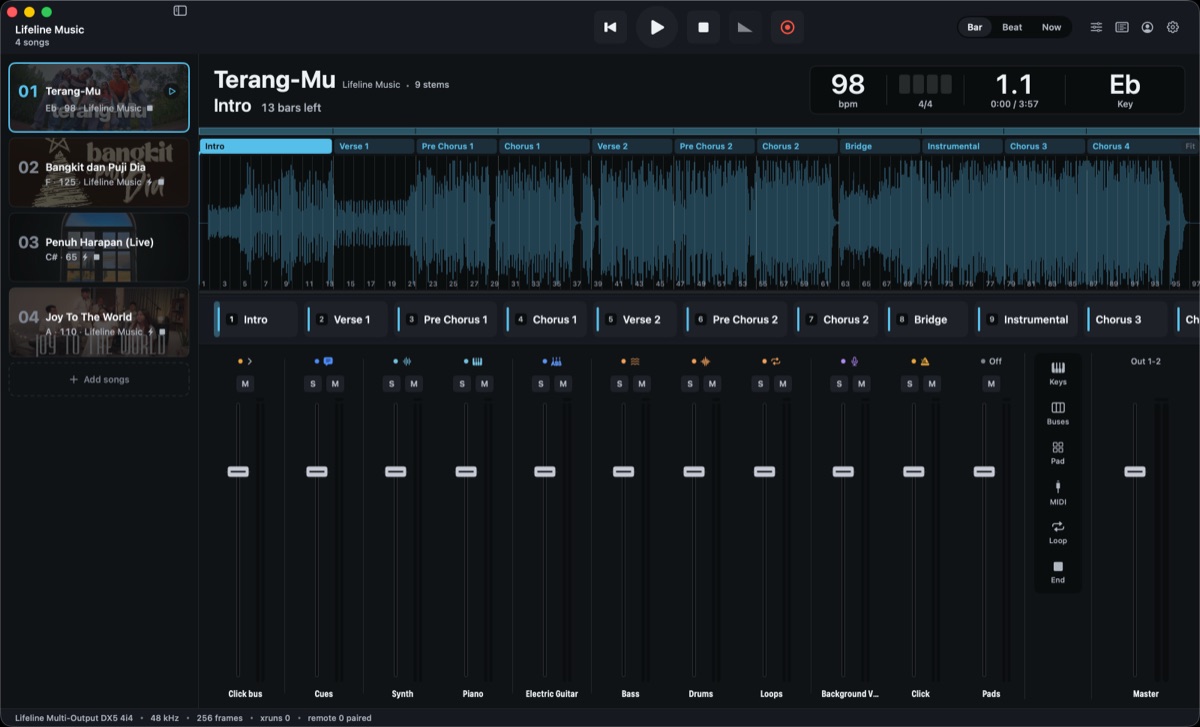The width and height of the screenshot is (1200, 727).
Task: Open the Out 1-2 master output selector
Action: pyautogui.click(x=1145, y=361)
